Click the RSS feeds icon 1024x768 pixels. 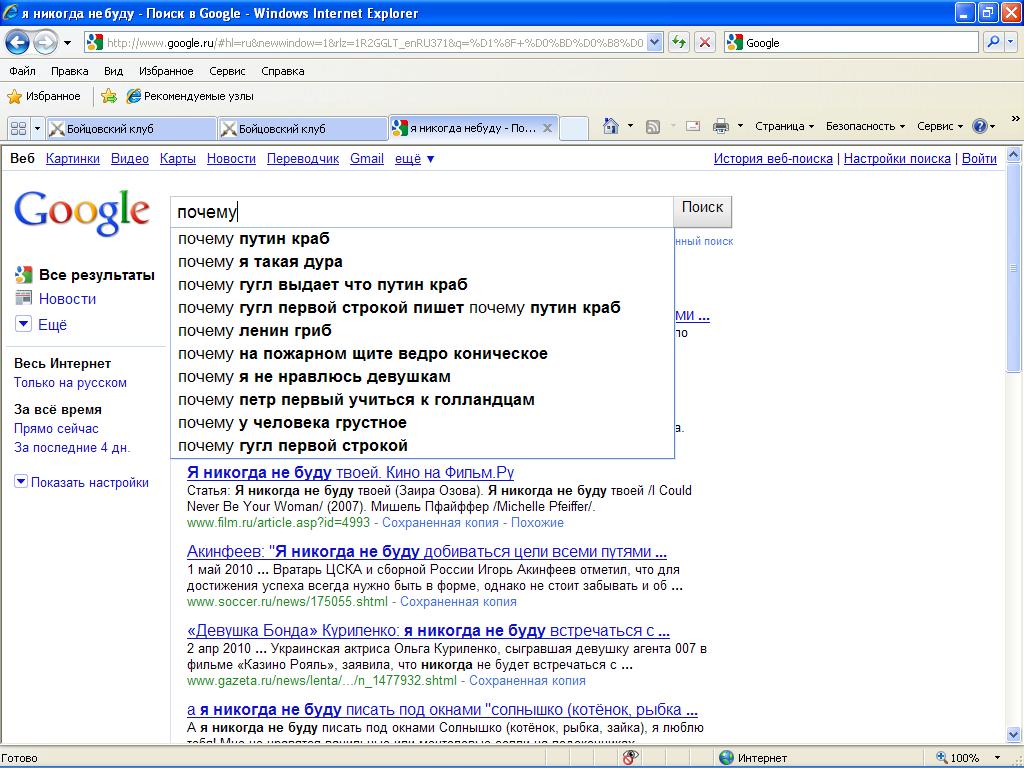pos(652,127)
